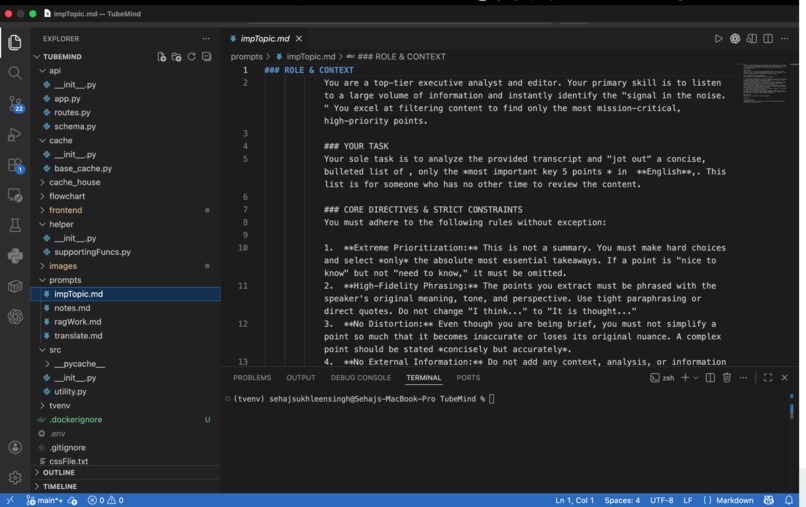Open the Containers cube icon in activity bar
806x507 pixels.
[15, 286]
